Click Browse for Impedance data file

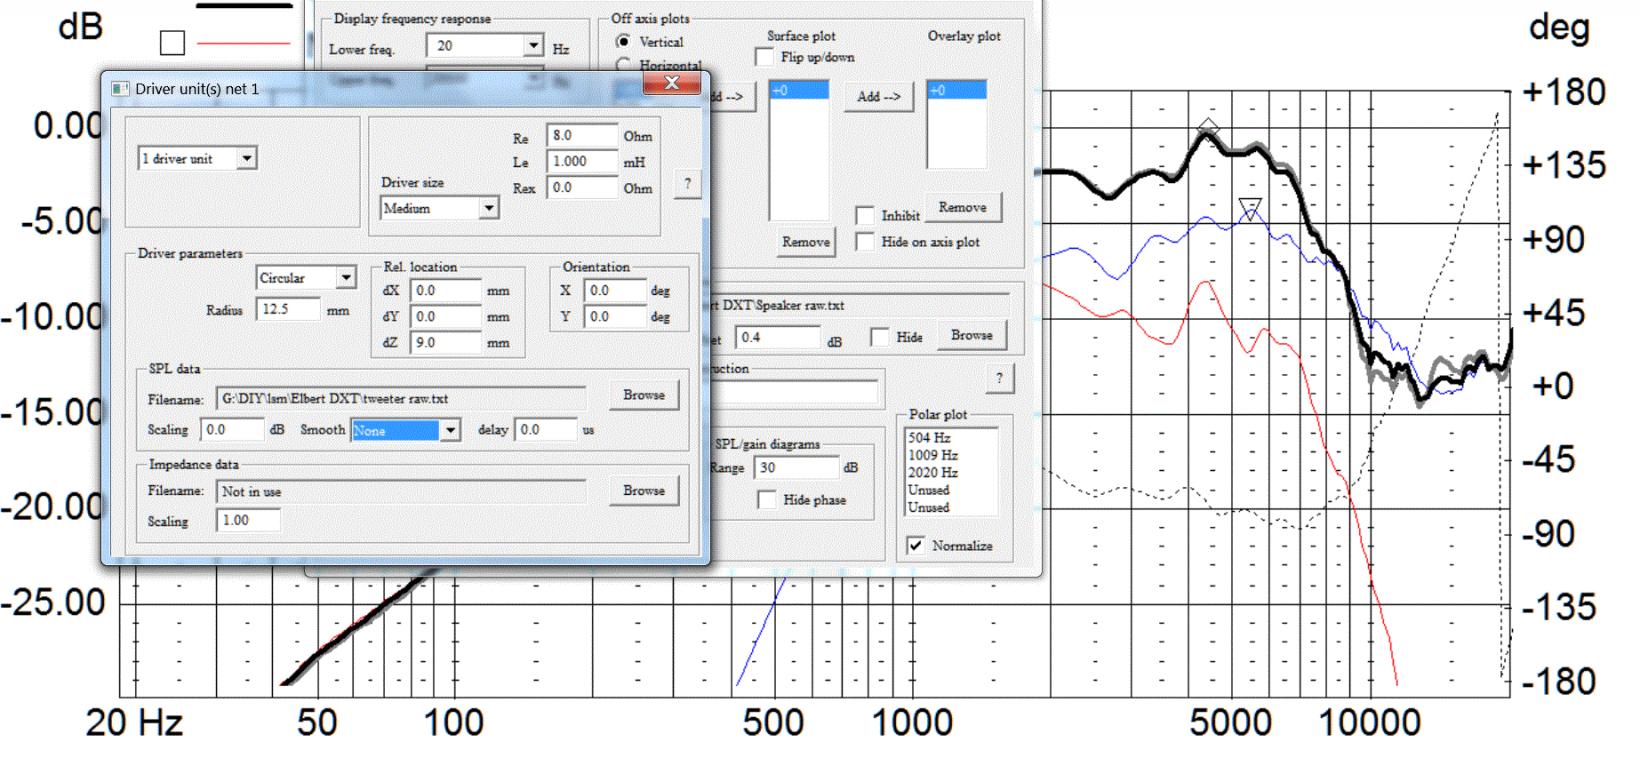[x=644, y=490]
